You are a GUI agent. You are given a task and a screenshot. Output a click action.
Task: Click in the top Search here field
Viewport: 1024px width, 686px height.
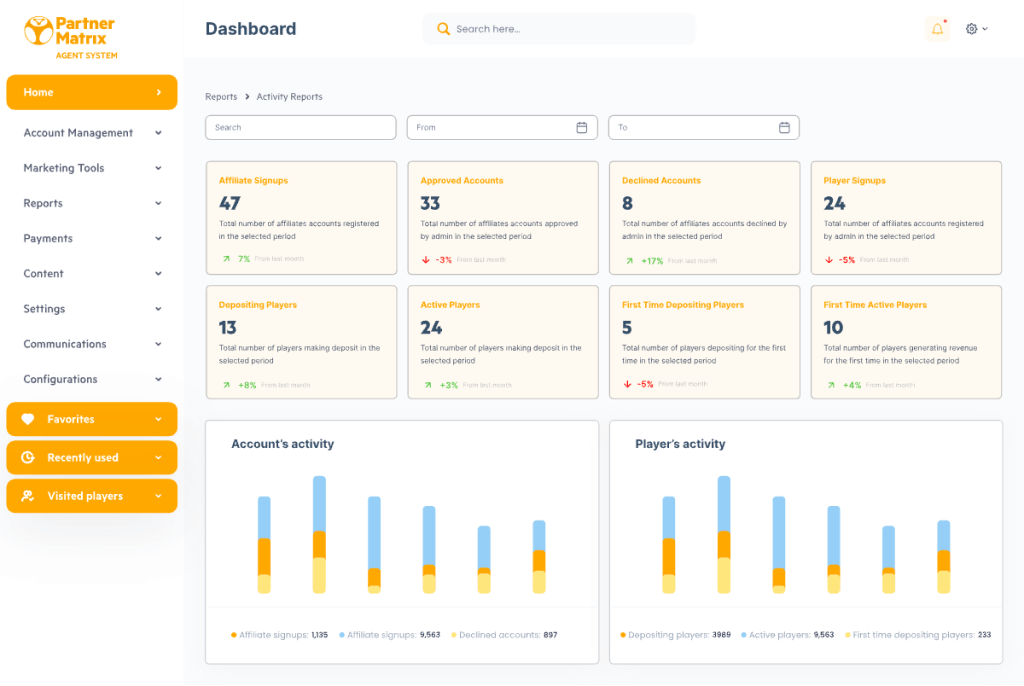(x=559, y=29)
